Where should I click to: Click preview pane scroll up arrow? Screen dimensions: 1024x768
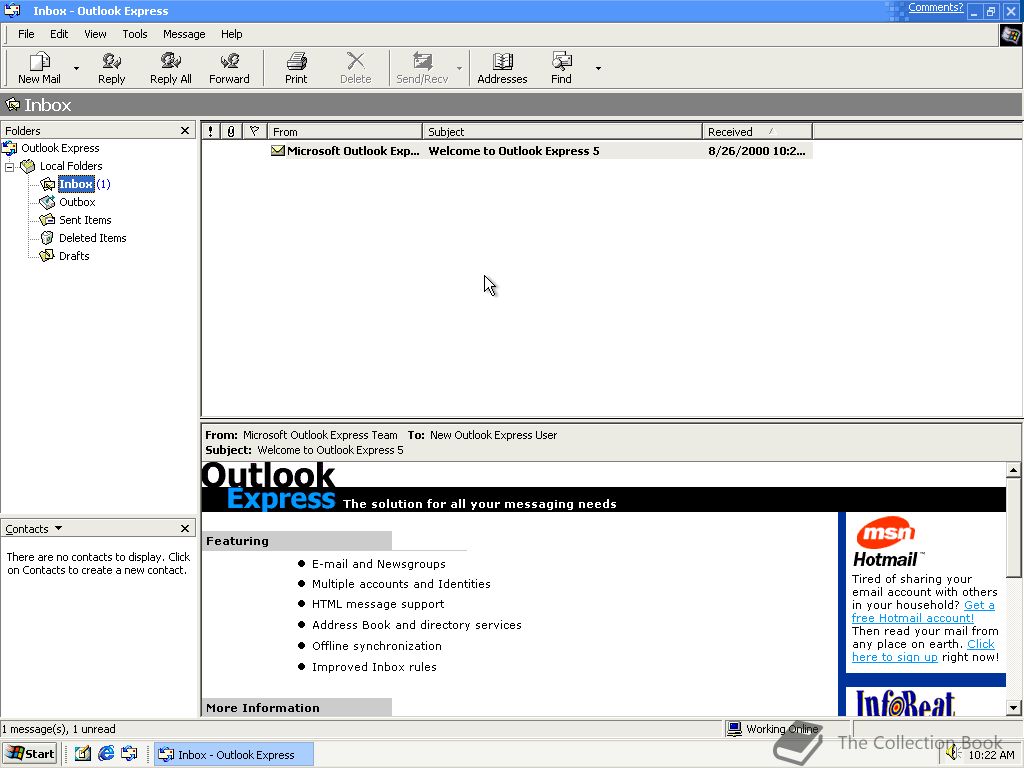click(x=1013, y=470)
